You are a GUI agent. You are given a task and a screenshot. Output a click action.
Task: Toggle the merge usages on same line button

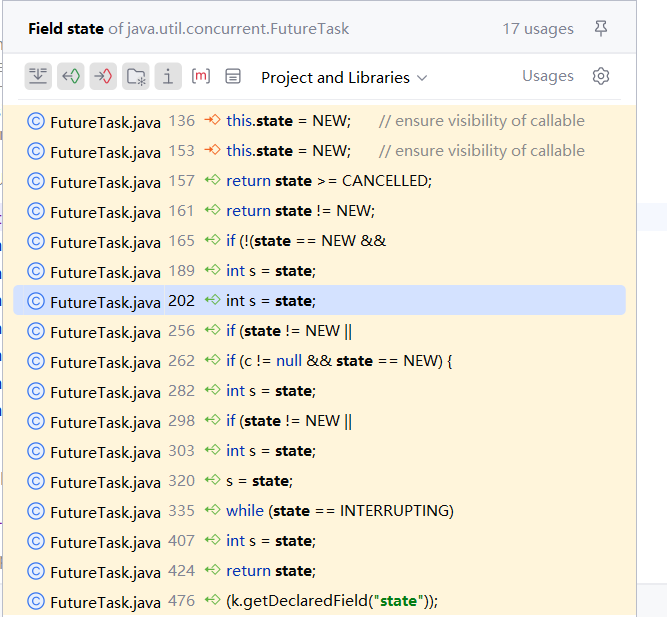click(x=38, y=76)
